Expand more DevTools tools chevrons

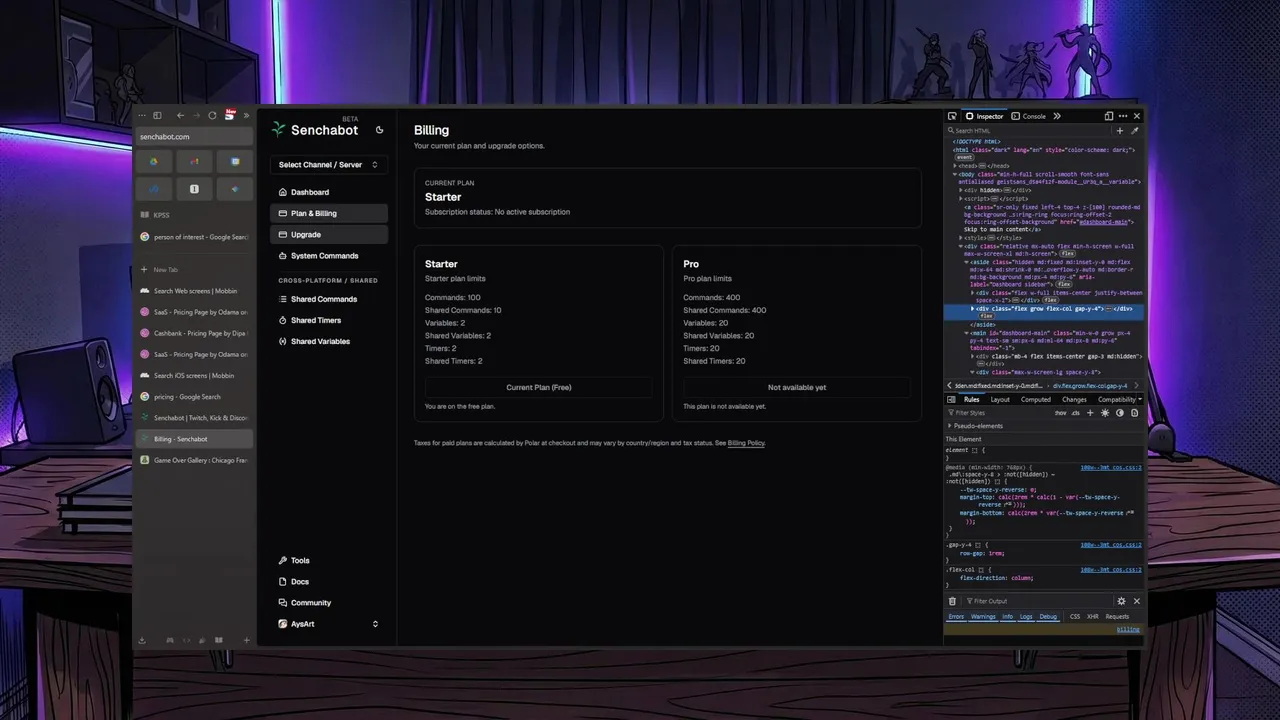[x=1057, y=116]
